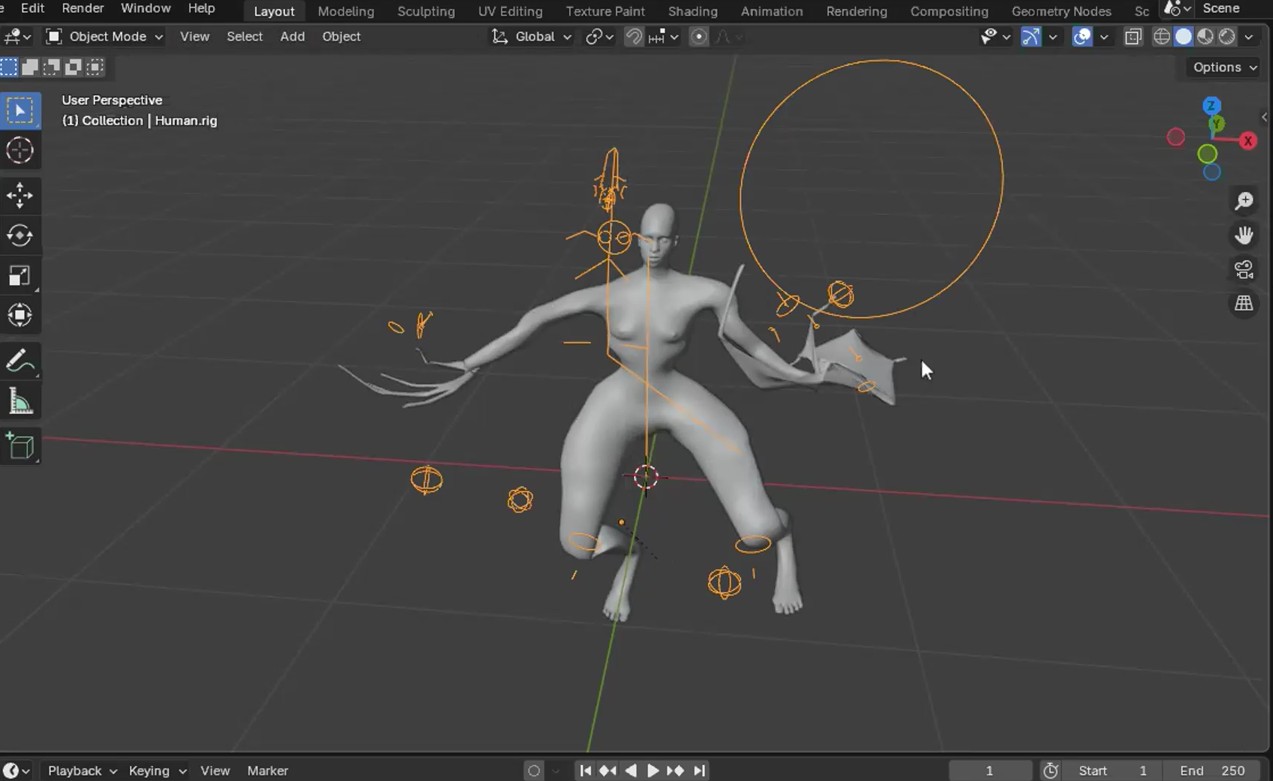The image size is (1273, 781).
Task: Select the Annotate pencil tool
Action: [20, 361]
